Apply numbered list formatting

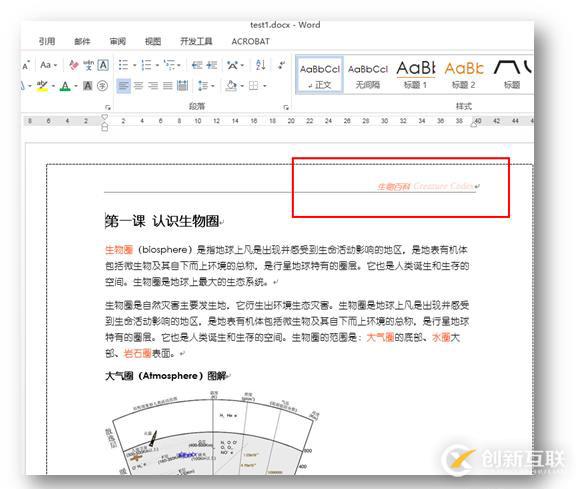[x=146, y=65]
